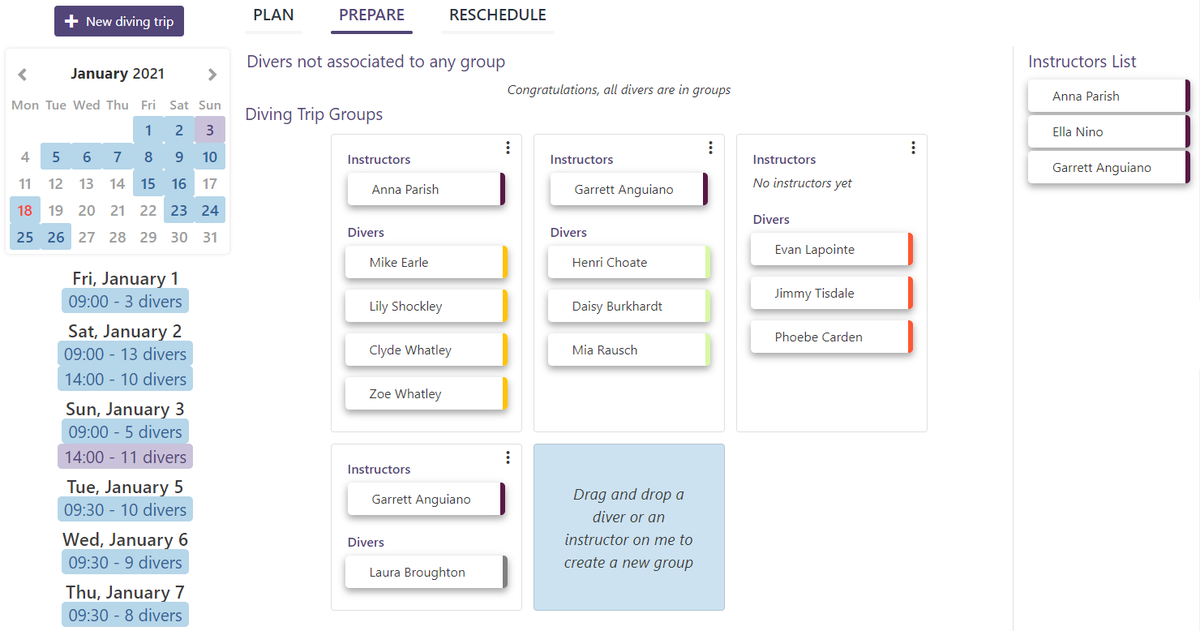Viewport: 1200px width, 631px height.
Task: Click the New diving trip button
Action: point(119,21)
